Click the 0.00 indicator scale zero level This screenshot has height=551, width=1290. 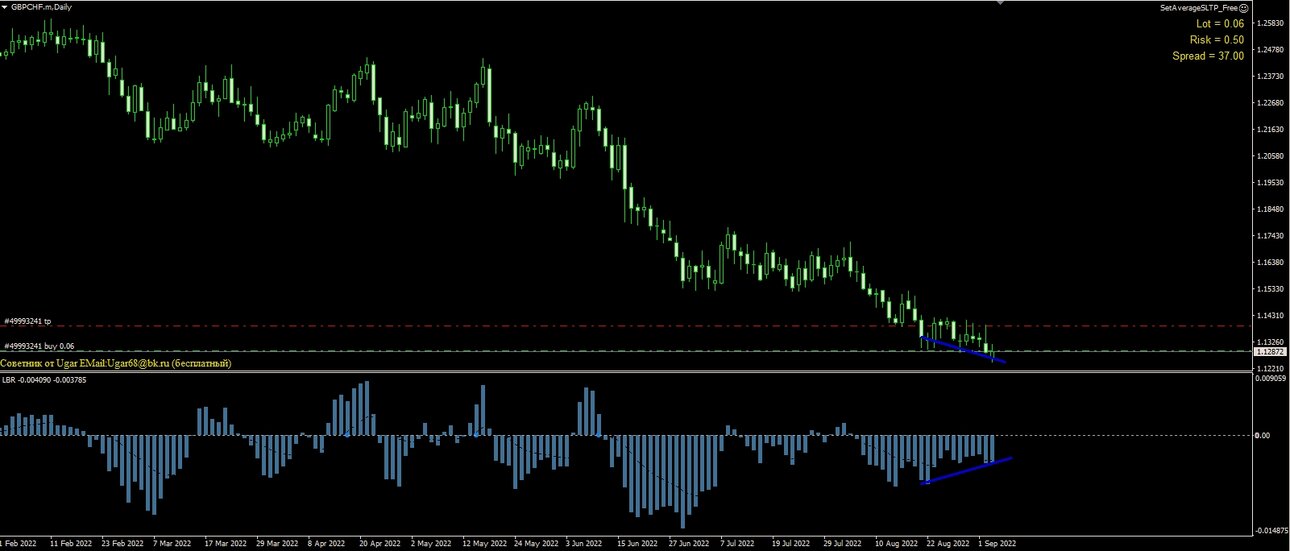pyautogui.click(x=1264, y=435)
